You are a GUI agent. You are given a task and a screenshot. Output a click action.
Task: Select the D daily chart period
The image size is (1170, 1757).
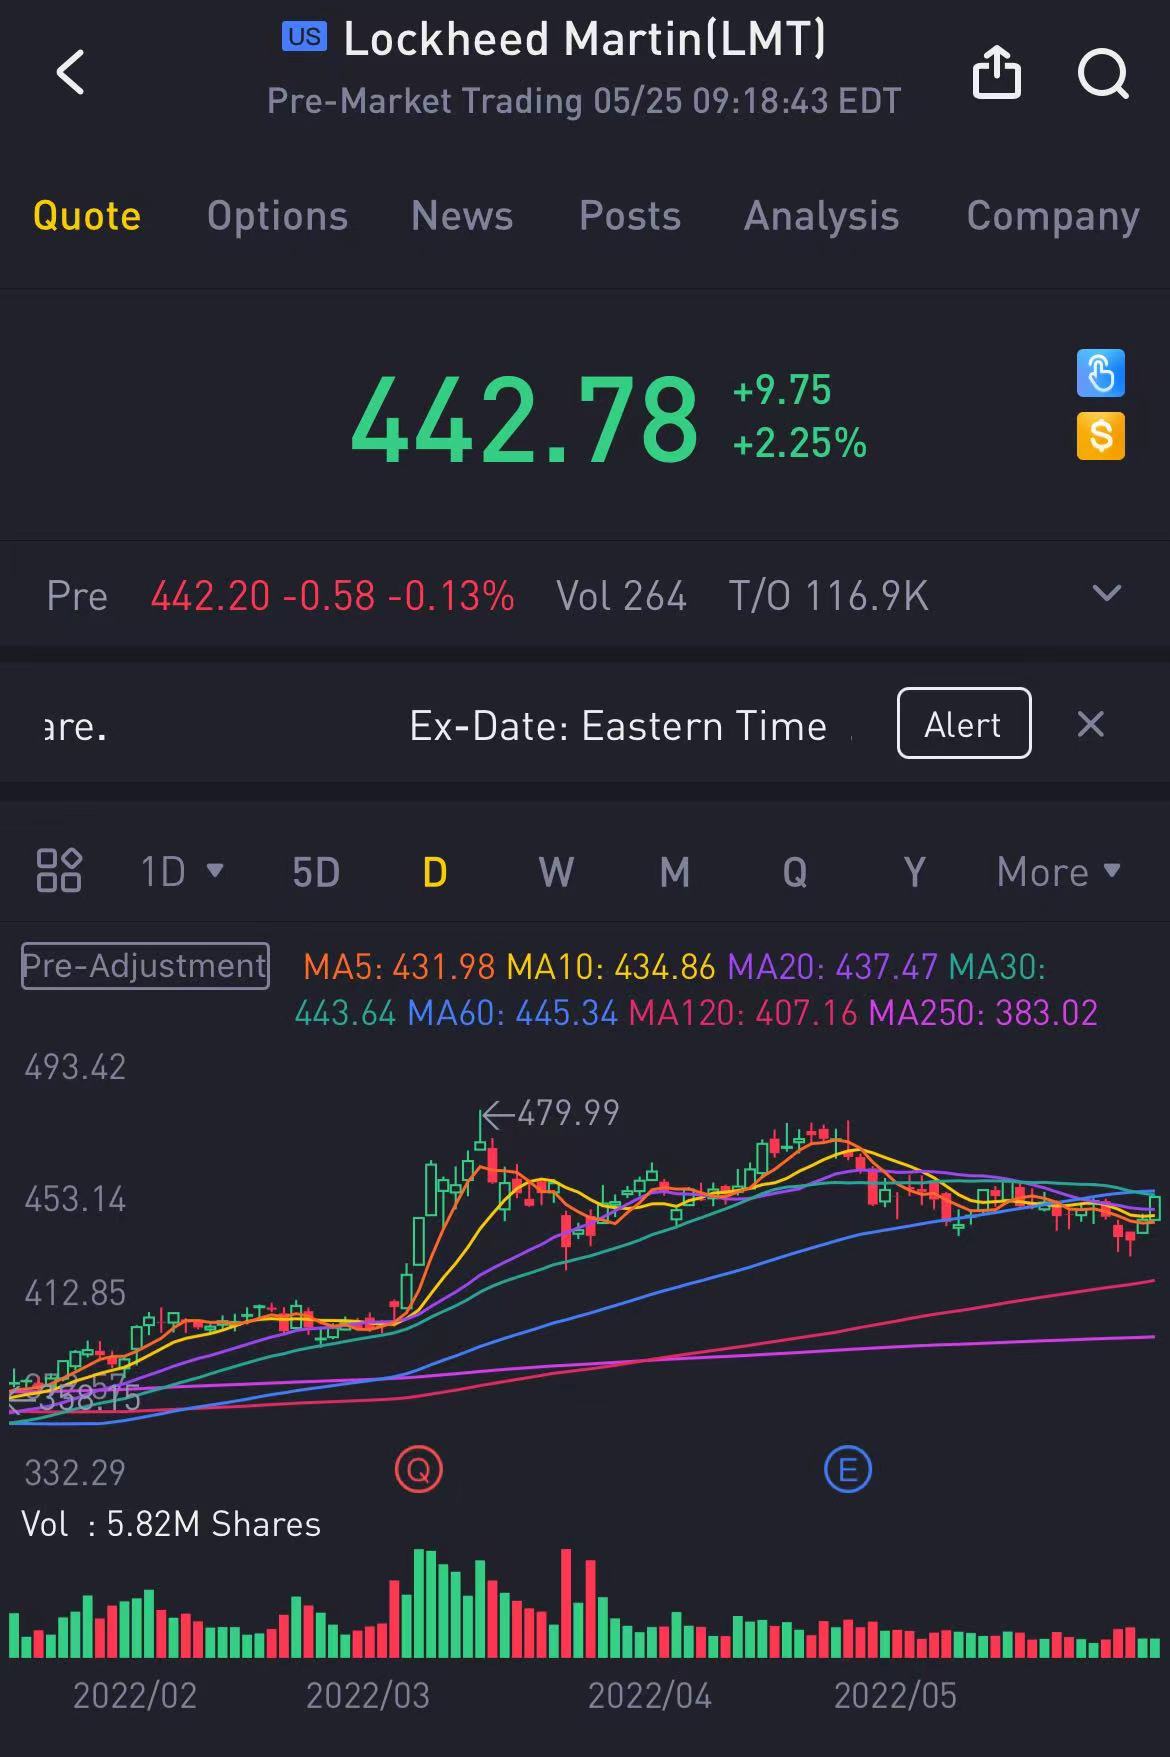(x=435, y=872)
